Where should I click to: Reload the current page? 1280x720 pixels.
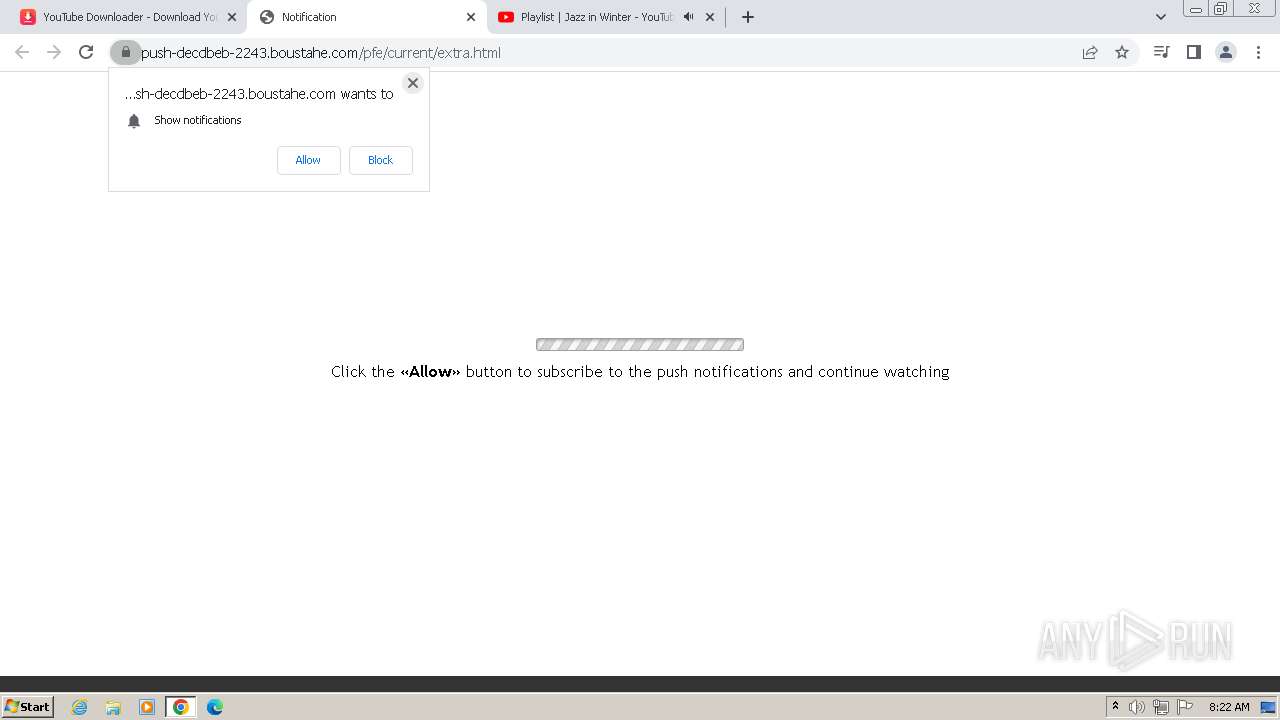click(86, 52)
